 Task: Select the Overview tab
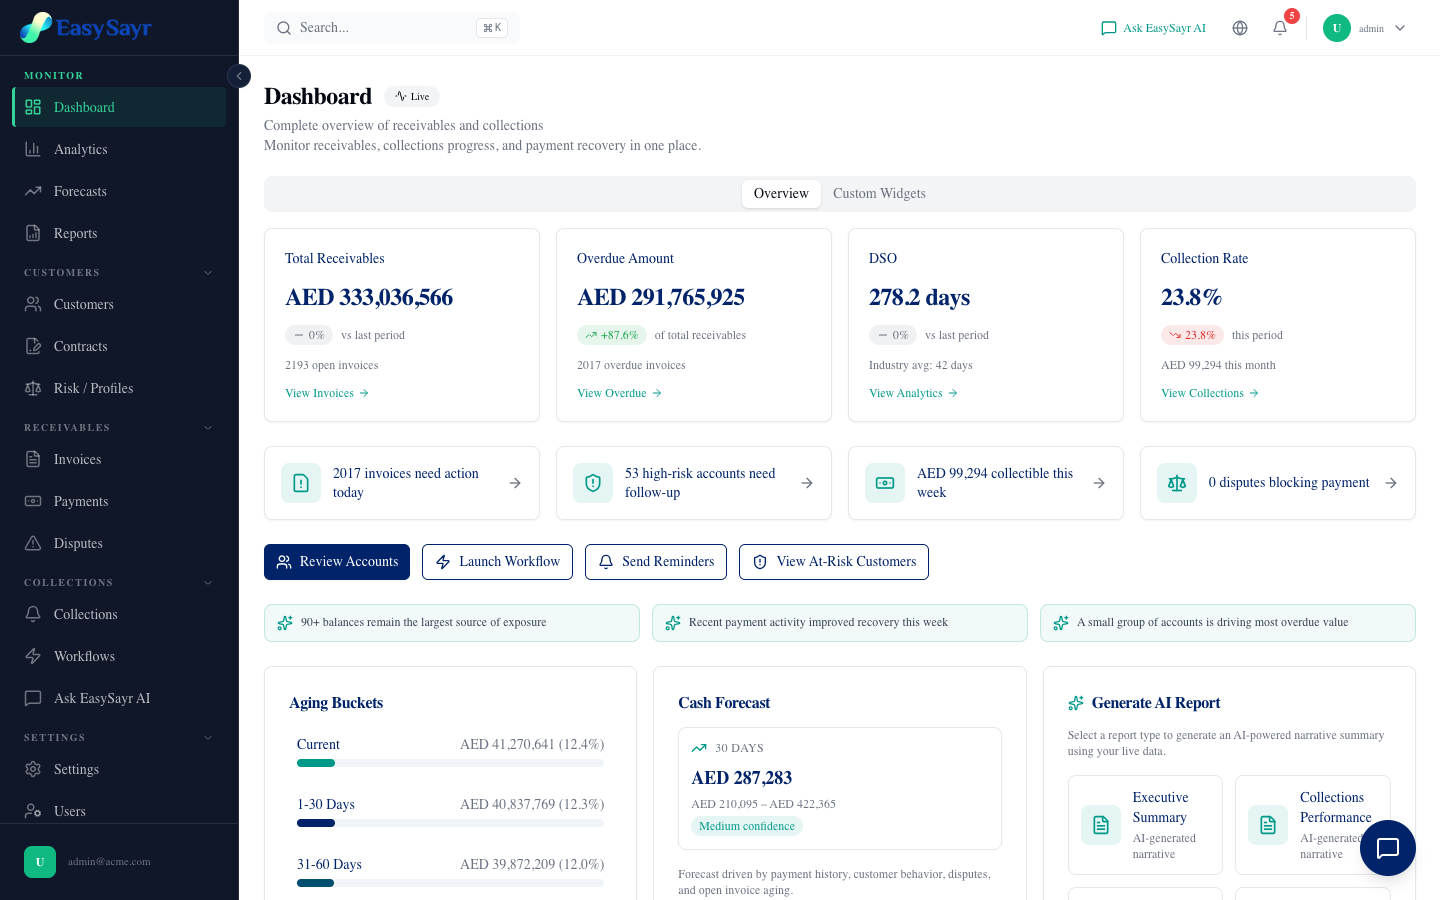pos(781,193)
